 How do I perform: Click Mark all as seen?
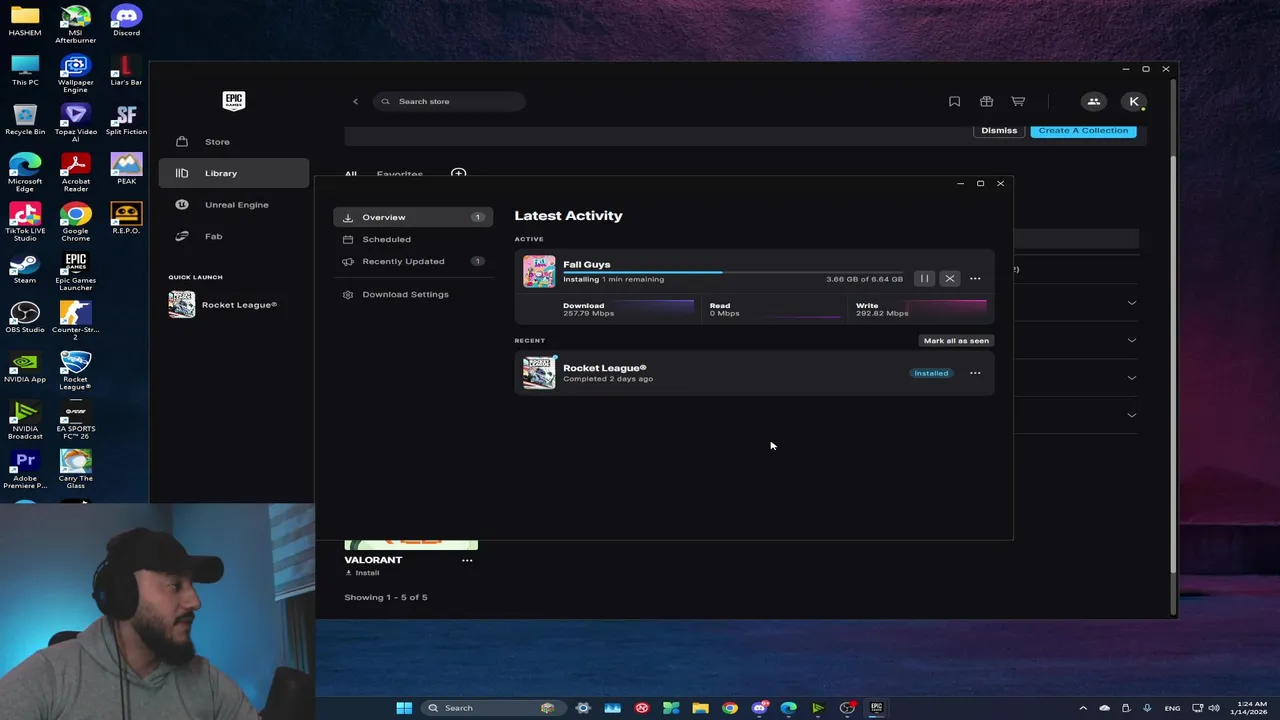point(956,341)
